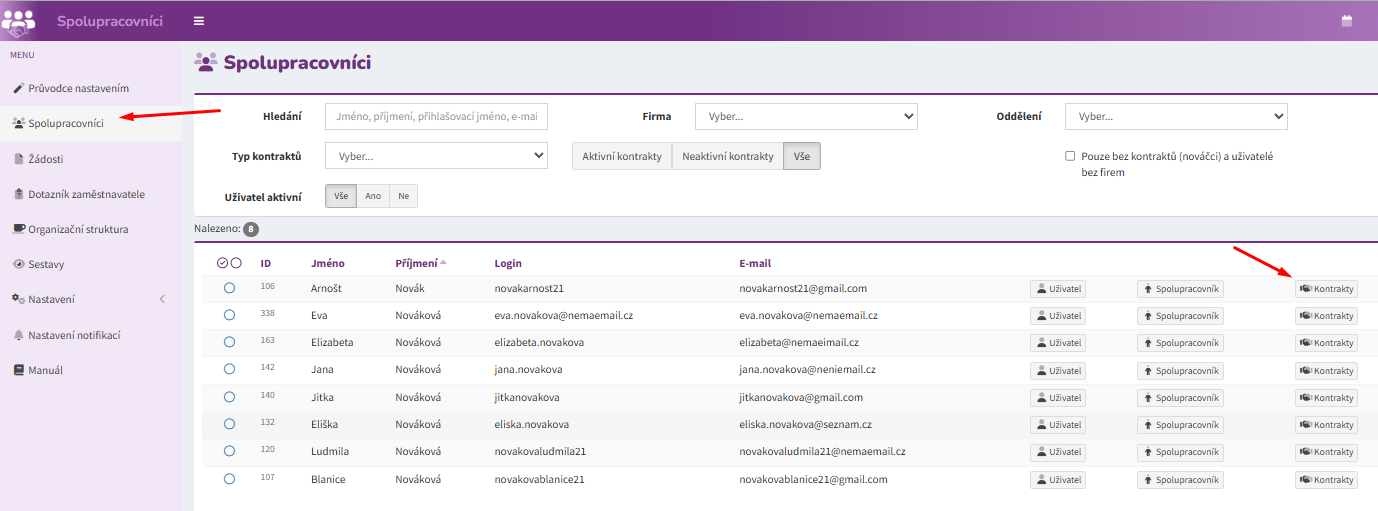Select the row radio for Blanice Nováková
This screenshot has height=511, width=1378.
(x=229, y=479)
